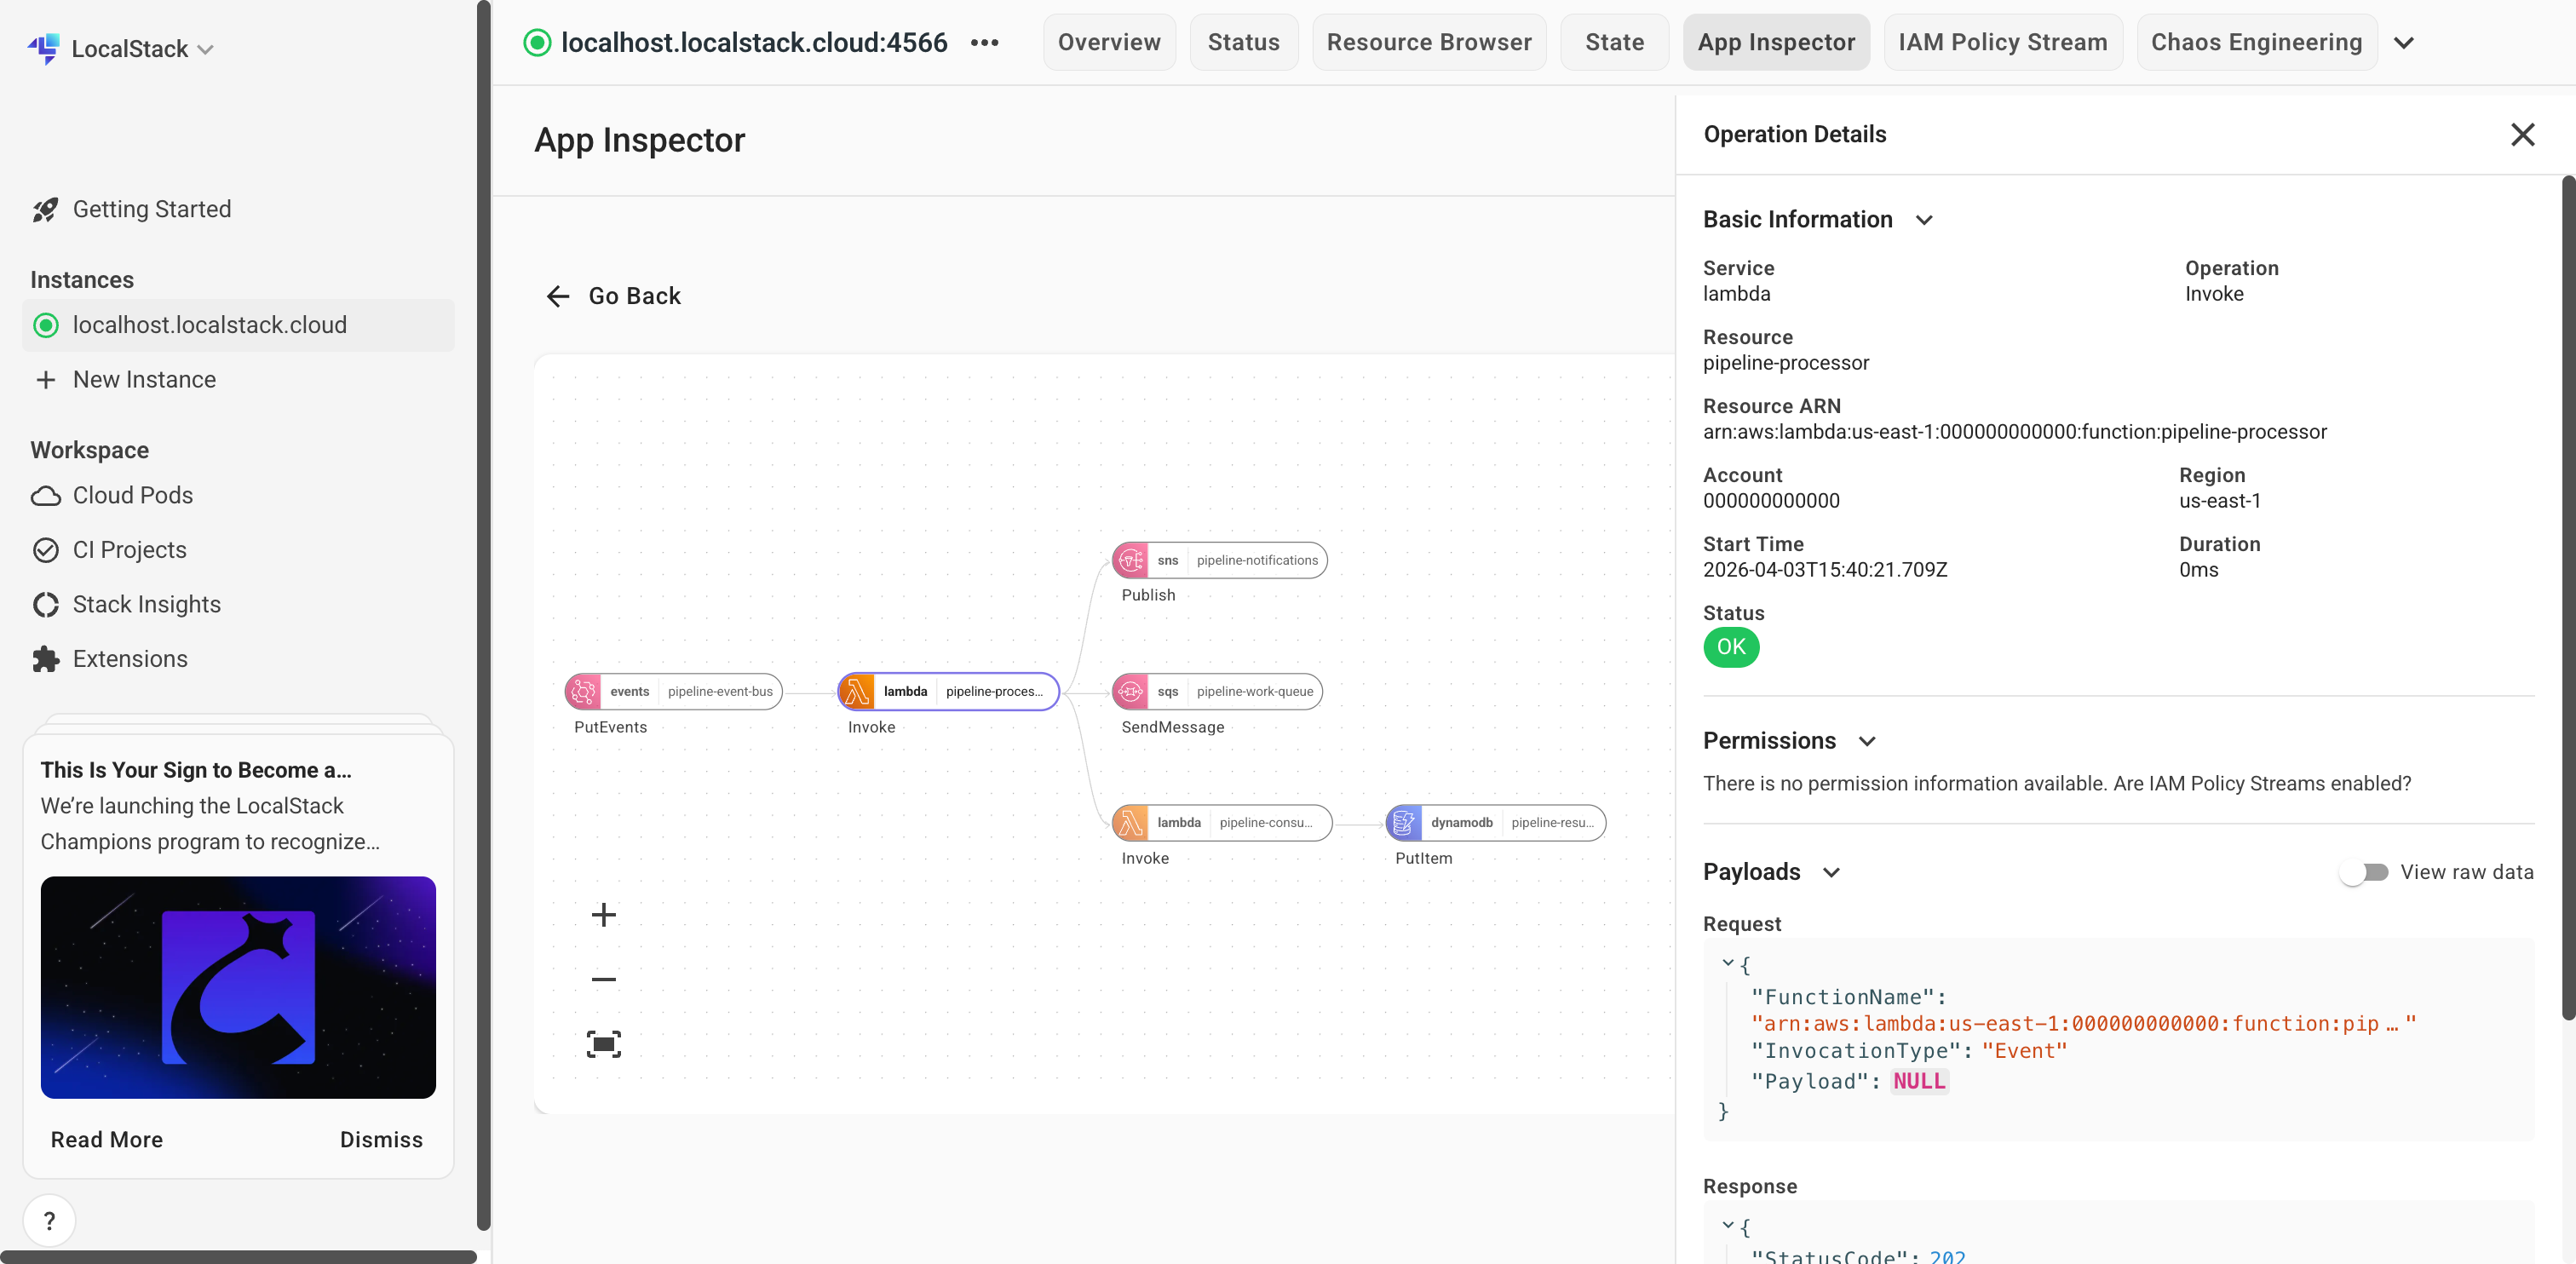Open the three-dot menu beside the instance URL
The image size is (2576, 1264).
click(985, 42)
